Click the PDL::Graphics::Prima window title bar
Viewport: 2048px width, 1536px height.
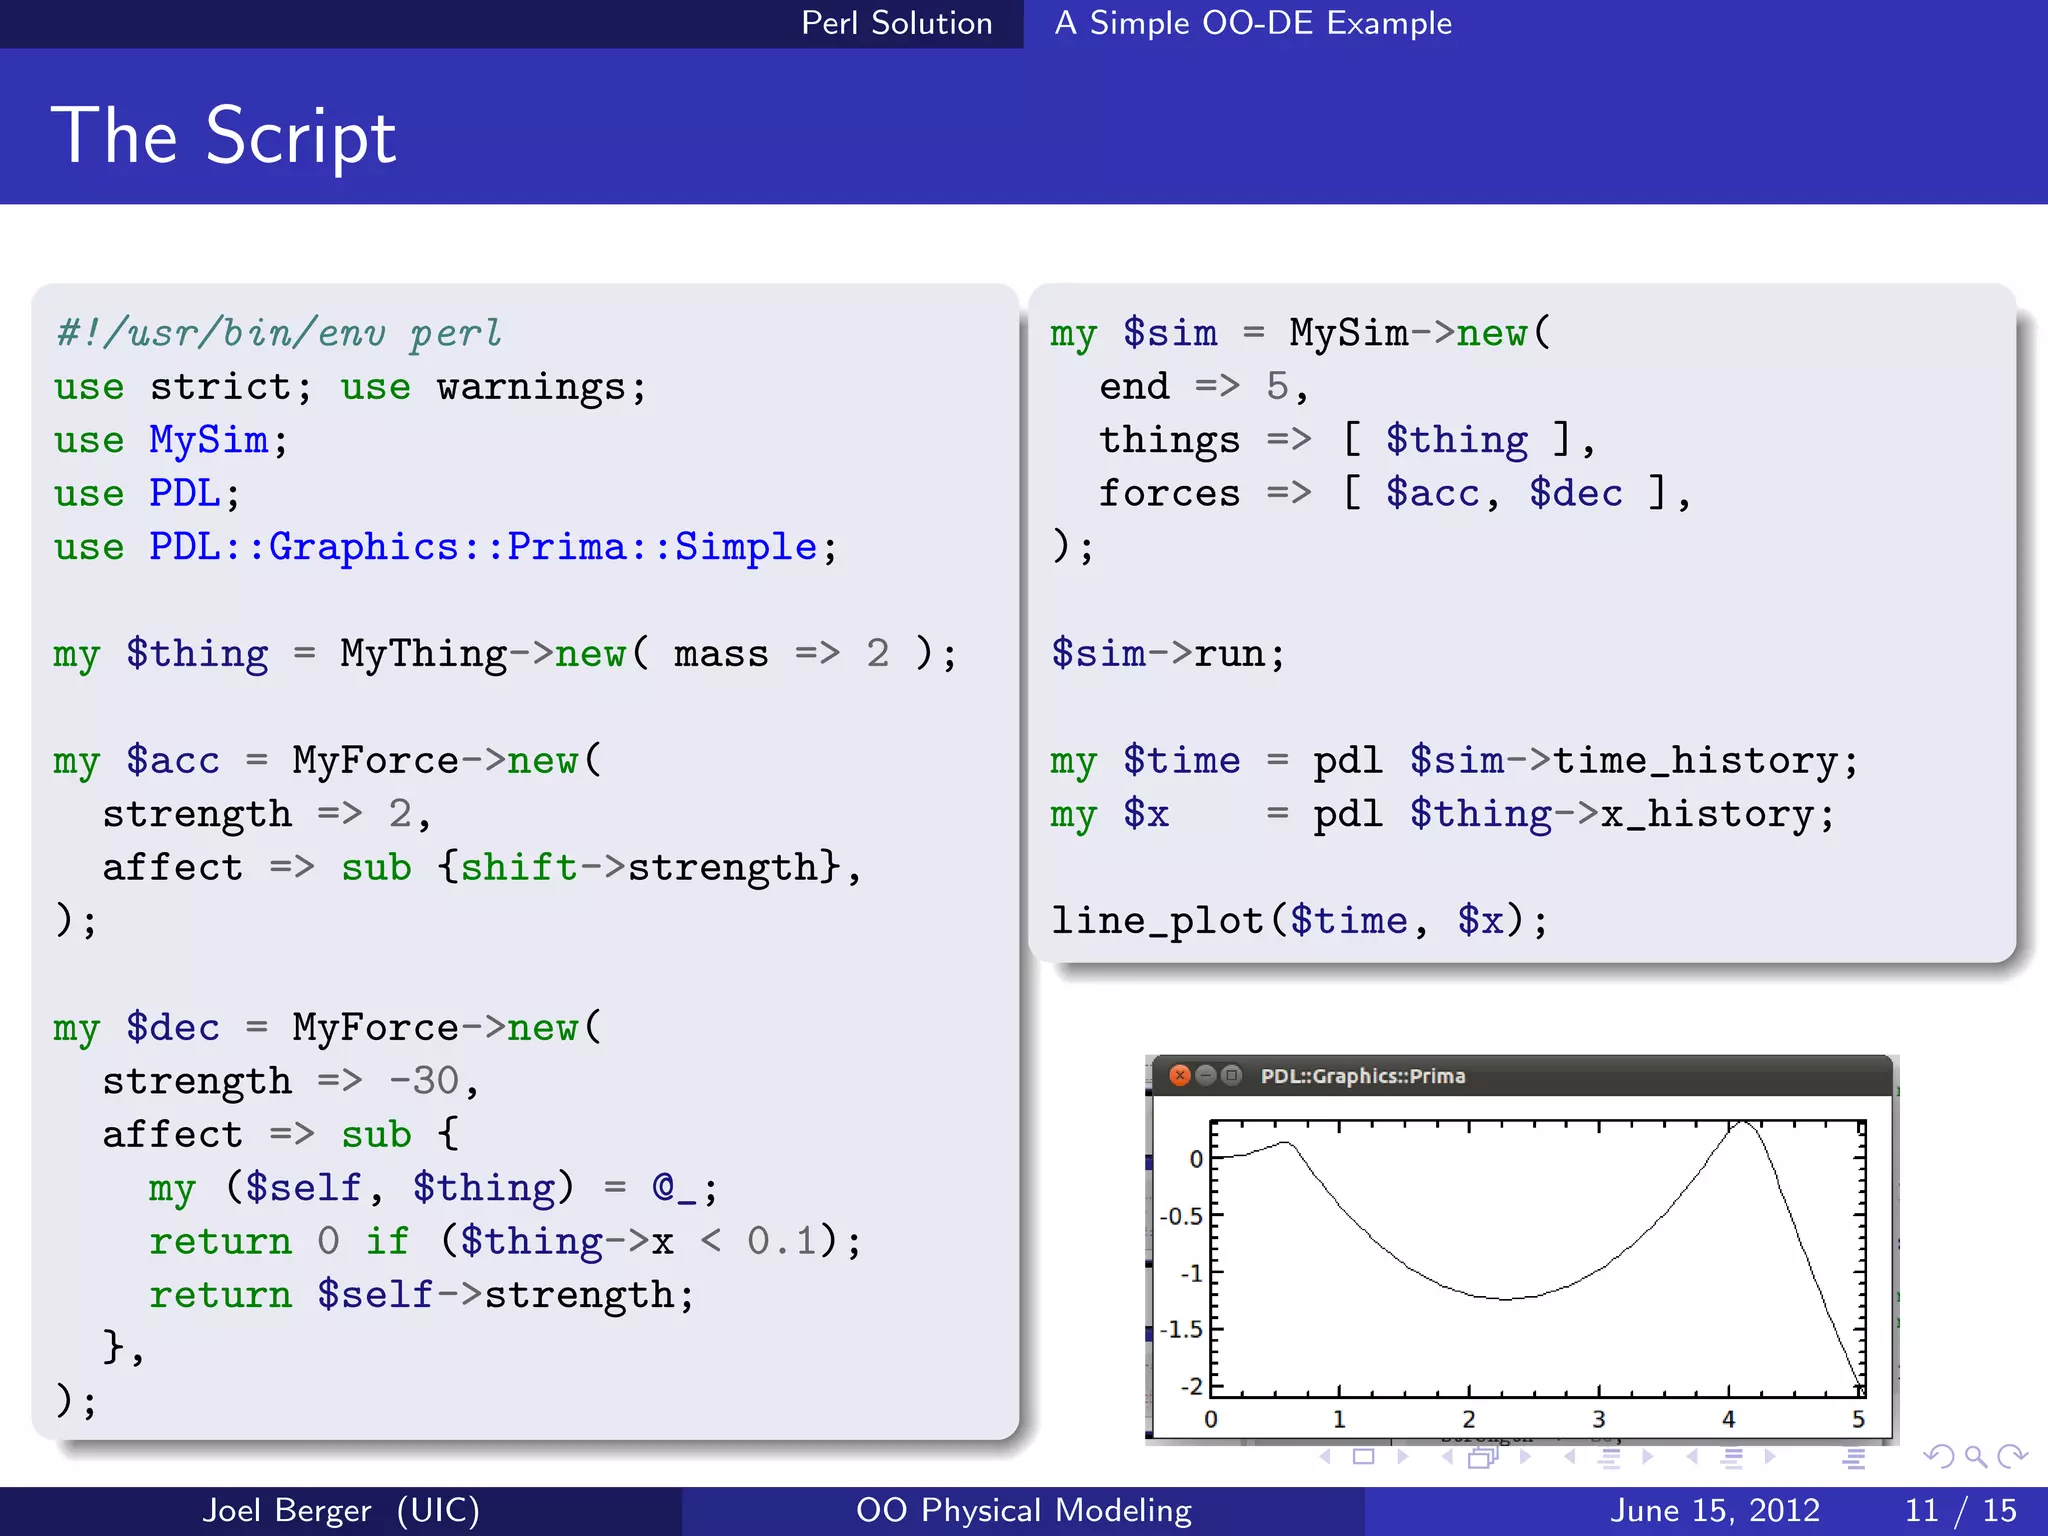1520,1076
